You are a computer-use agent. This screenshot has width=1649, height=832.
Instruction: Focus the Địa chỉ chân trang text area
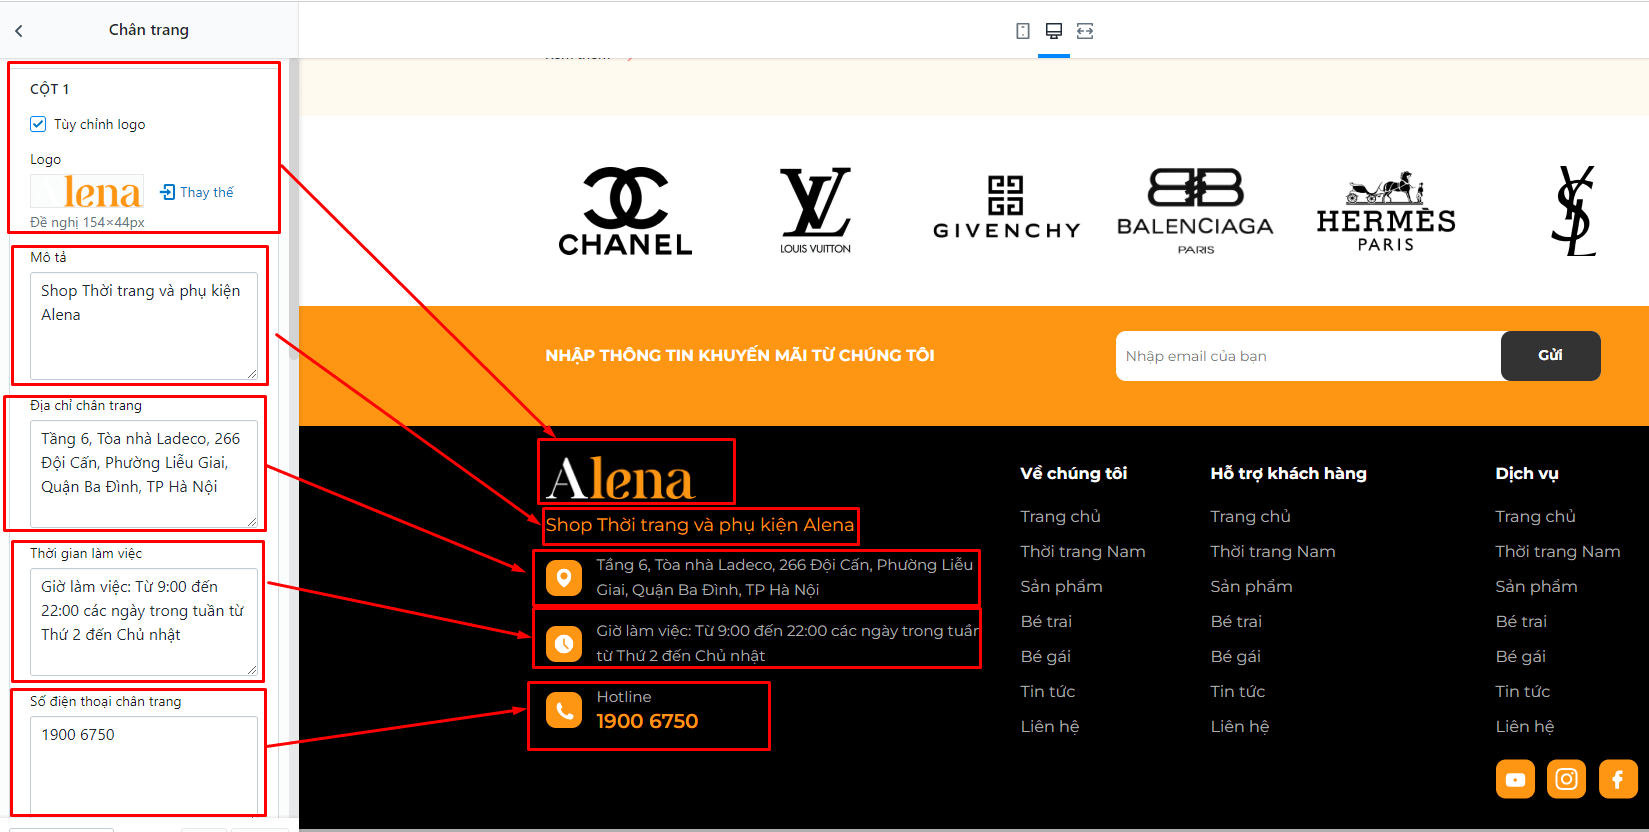[x=144, y=475]
